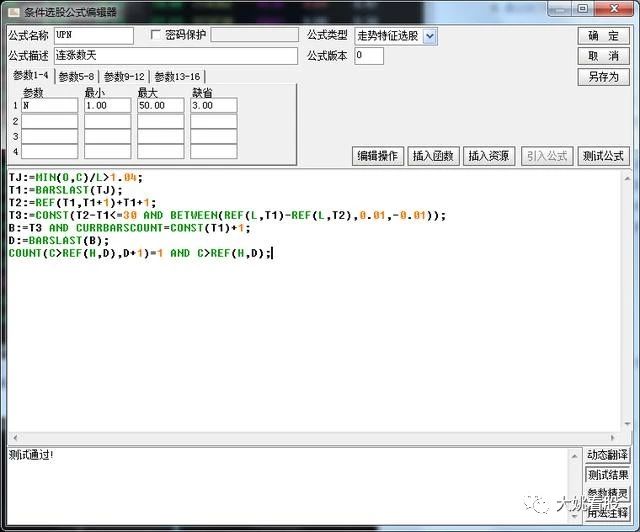This screenshot has width=640, height=532.
Task: Switch to the 参数9-12 tab
Action: click(125, 77)
